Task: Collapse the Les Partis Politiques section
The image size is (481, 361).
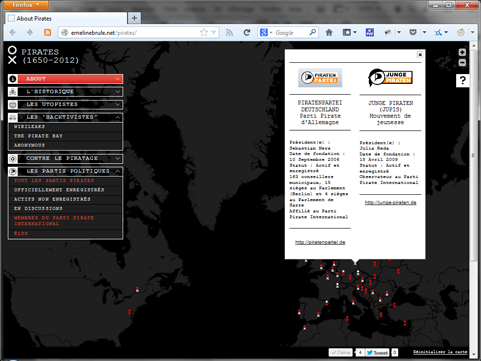Action: pyautogui.click(x=66, y=171)
